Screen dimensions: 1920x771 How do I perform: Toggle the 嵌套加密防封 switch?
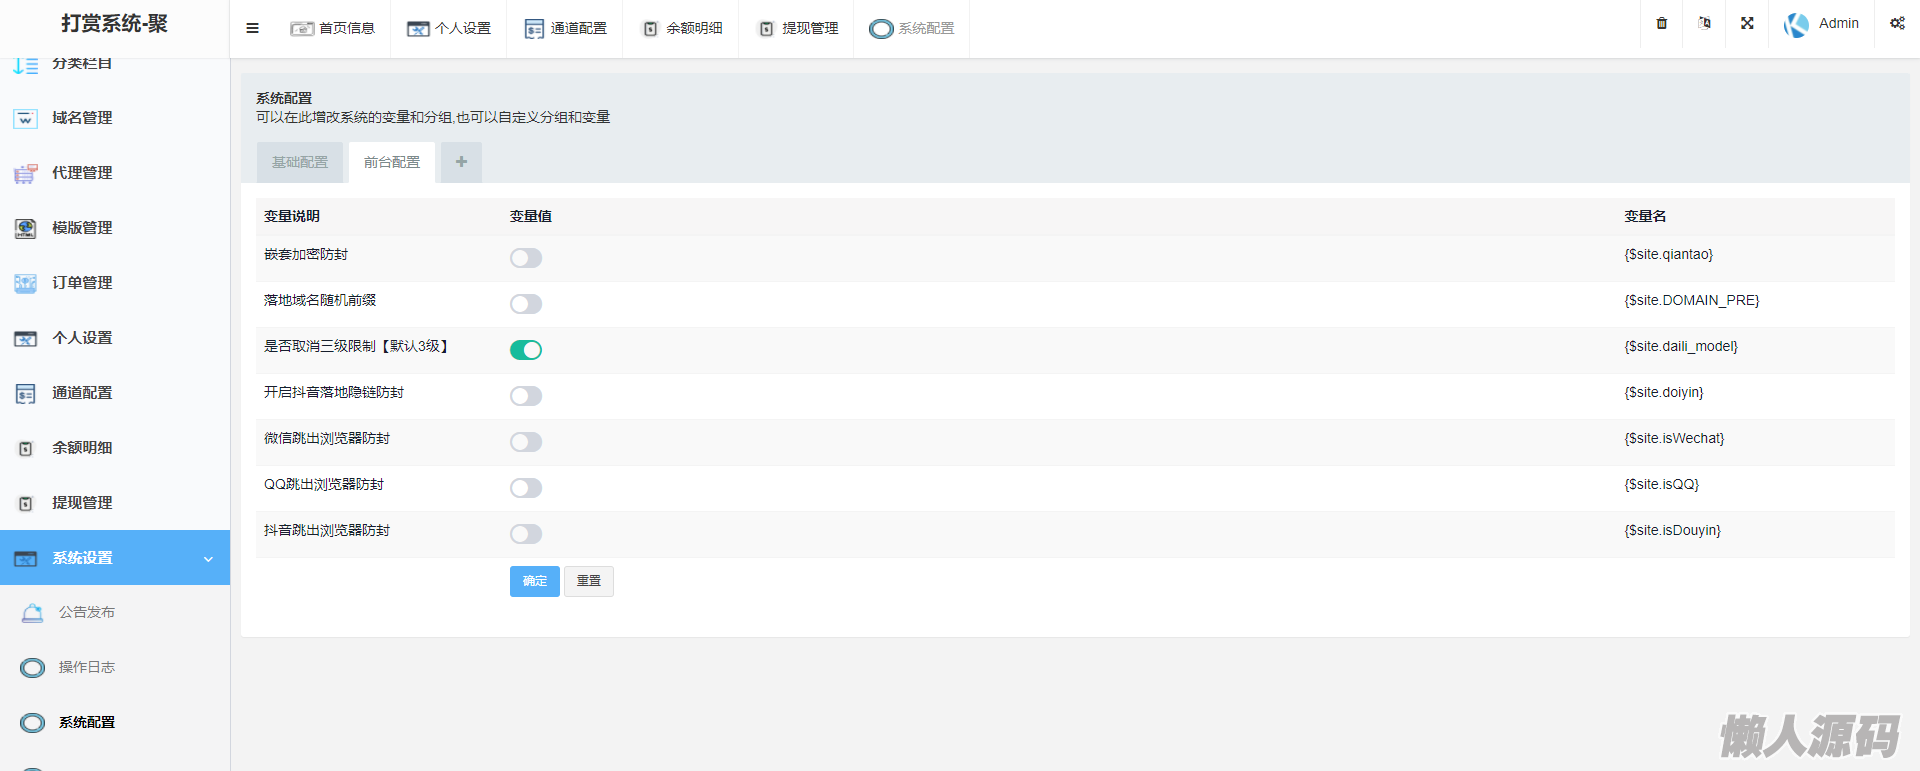[526, 258]
